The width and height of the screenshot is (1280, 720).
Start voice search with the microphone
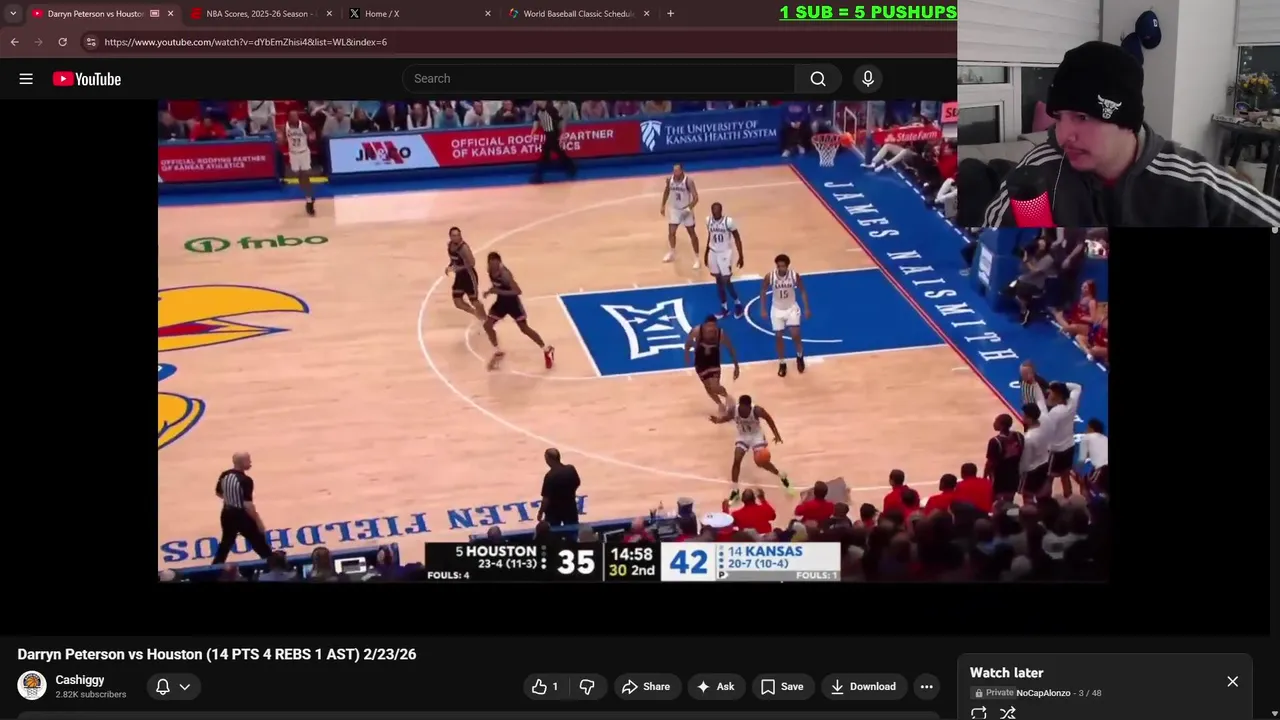868,79
